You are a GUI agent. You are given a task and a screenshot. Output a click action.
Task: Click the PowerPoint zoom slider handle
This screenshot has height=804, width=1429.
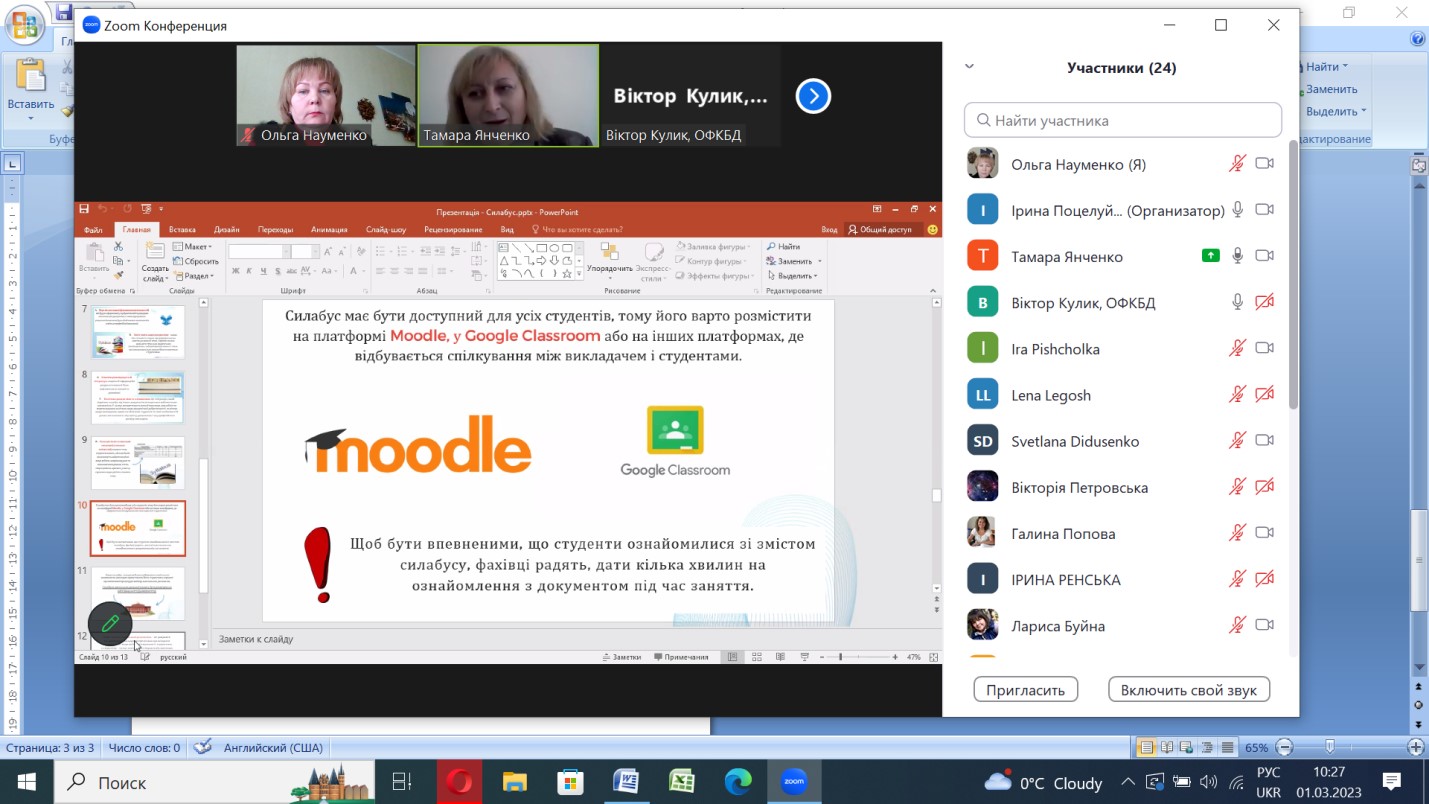pyautogui.click(x=841, y=657)
